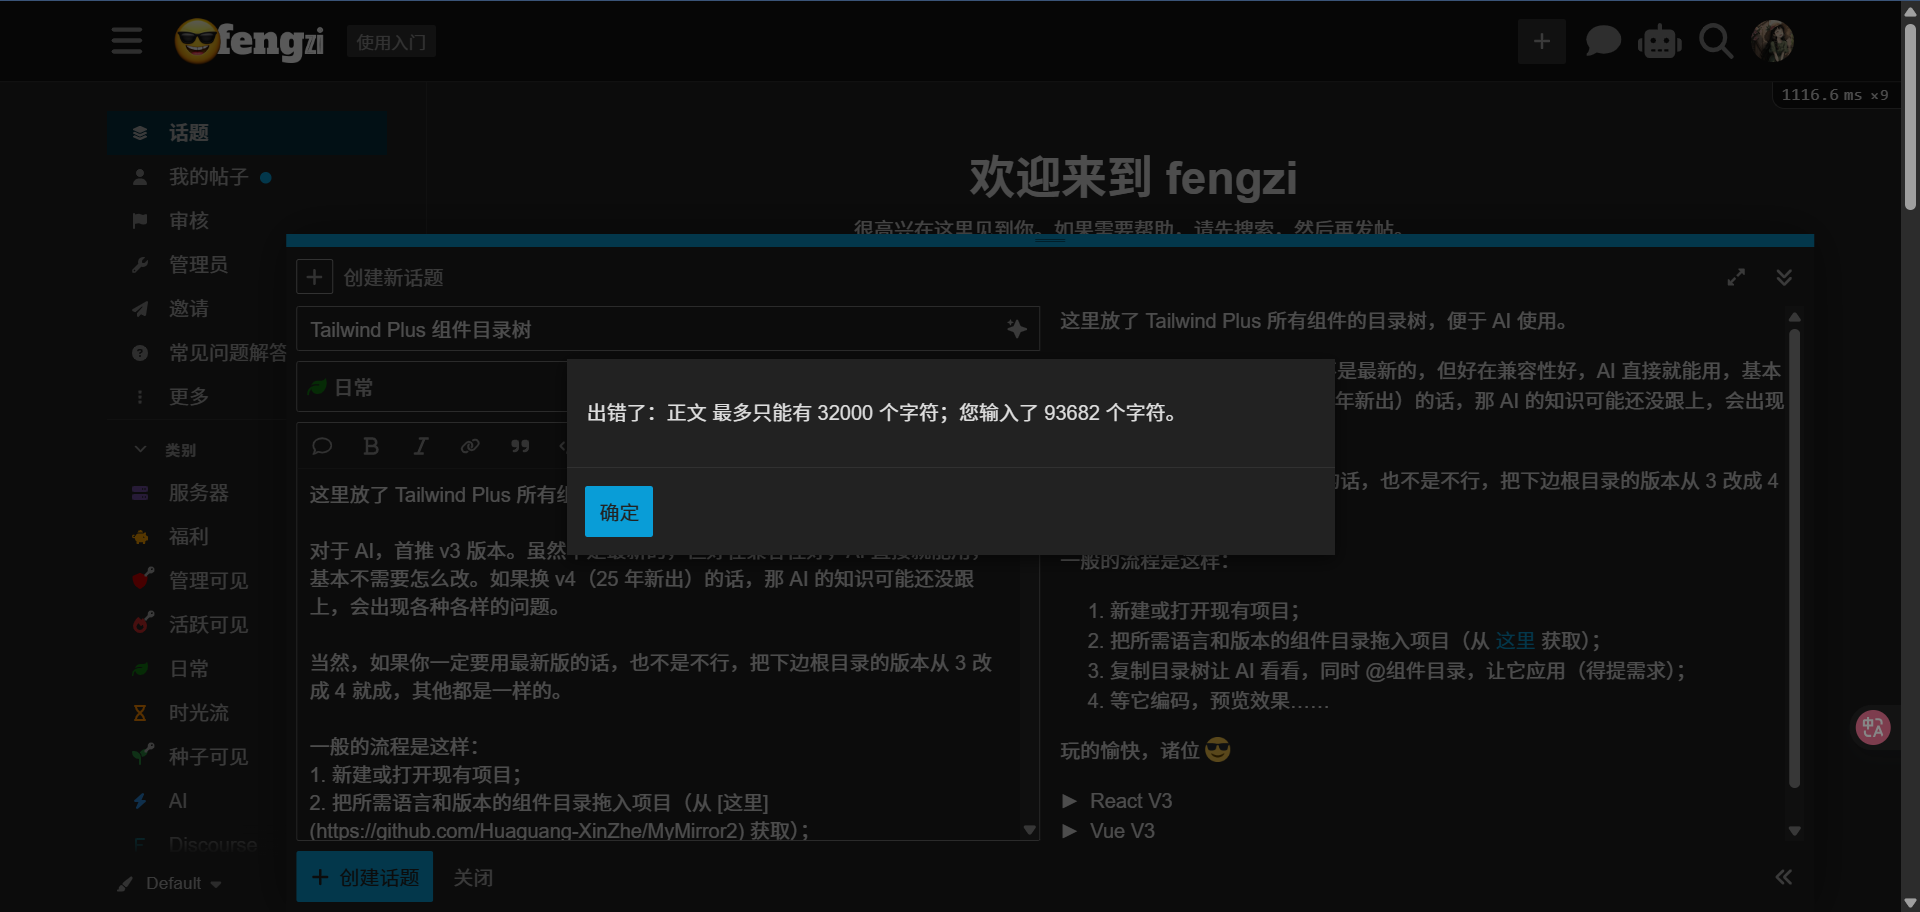
Task: Apply italic formatting in composer toolbar
Action: coord(421,446)
